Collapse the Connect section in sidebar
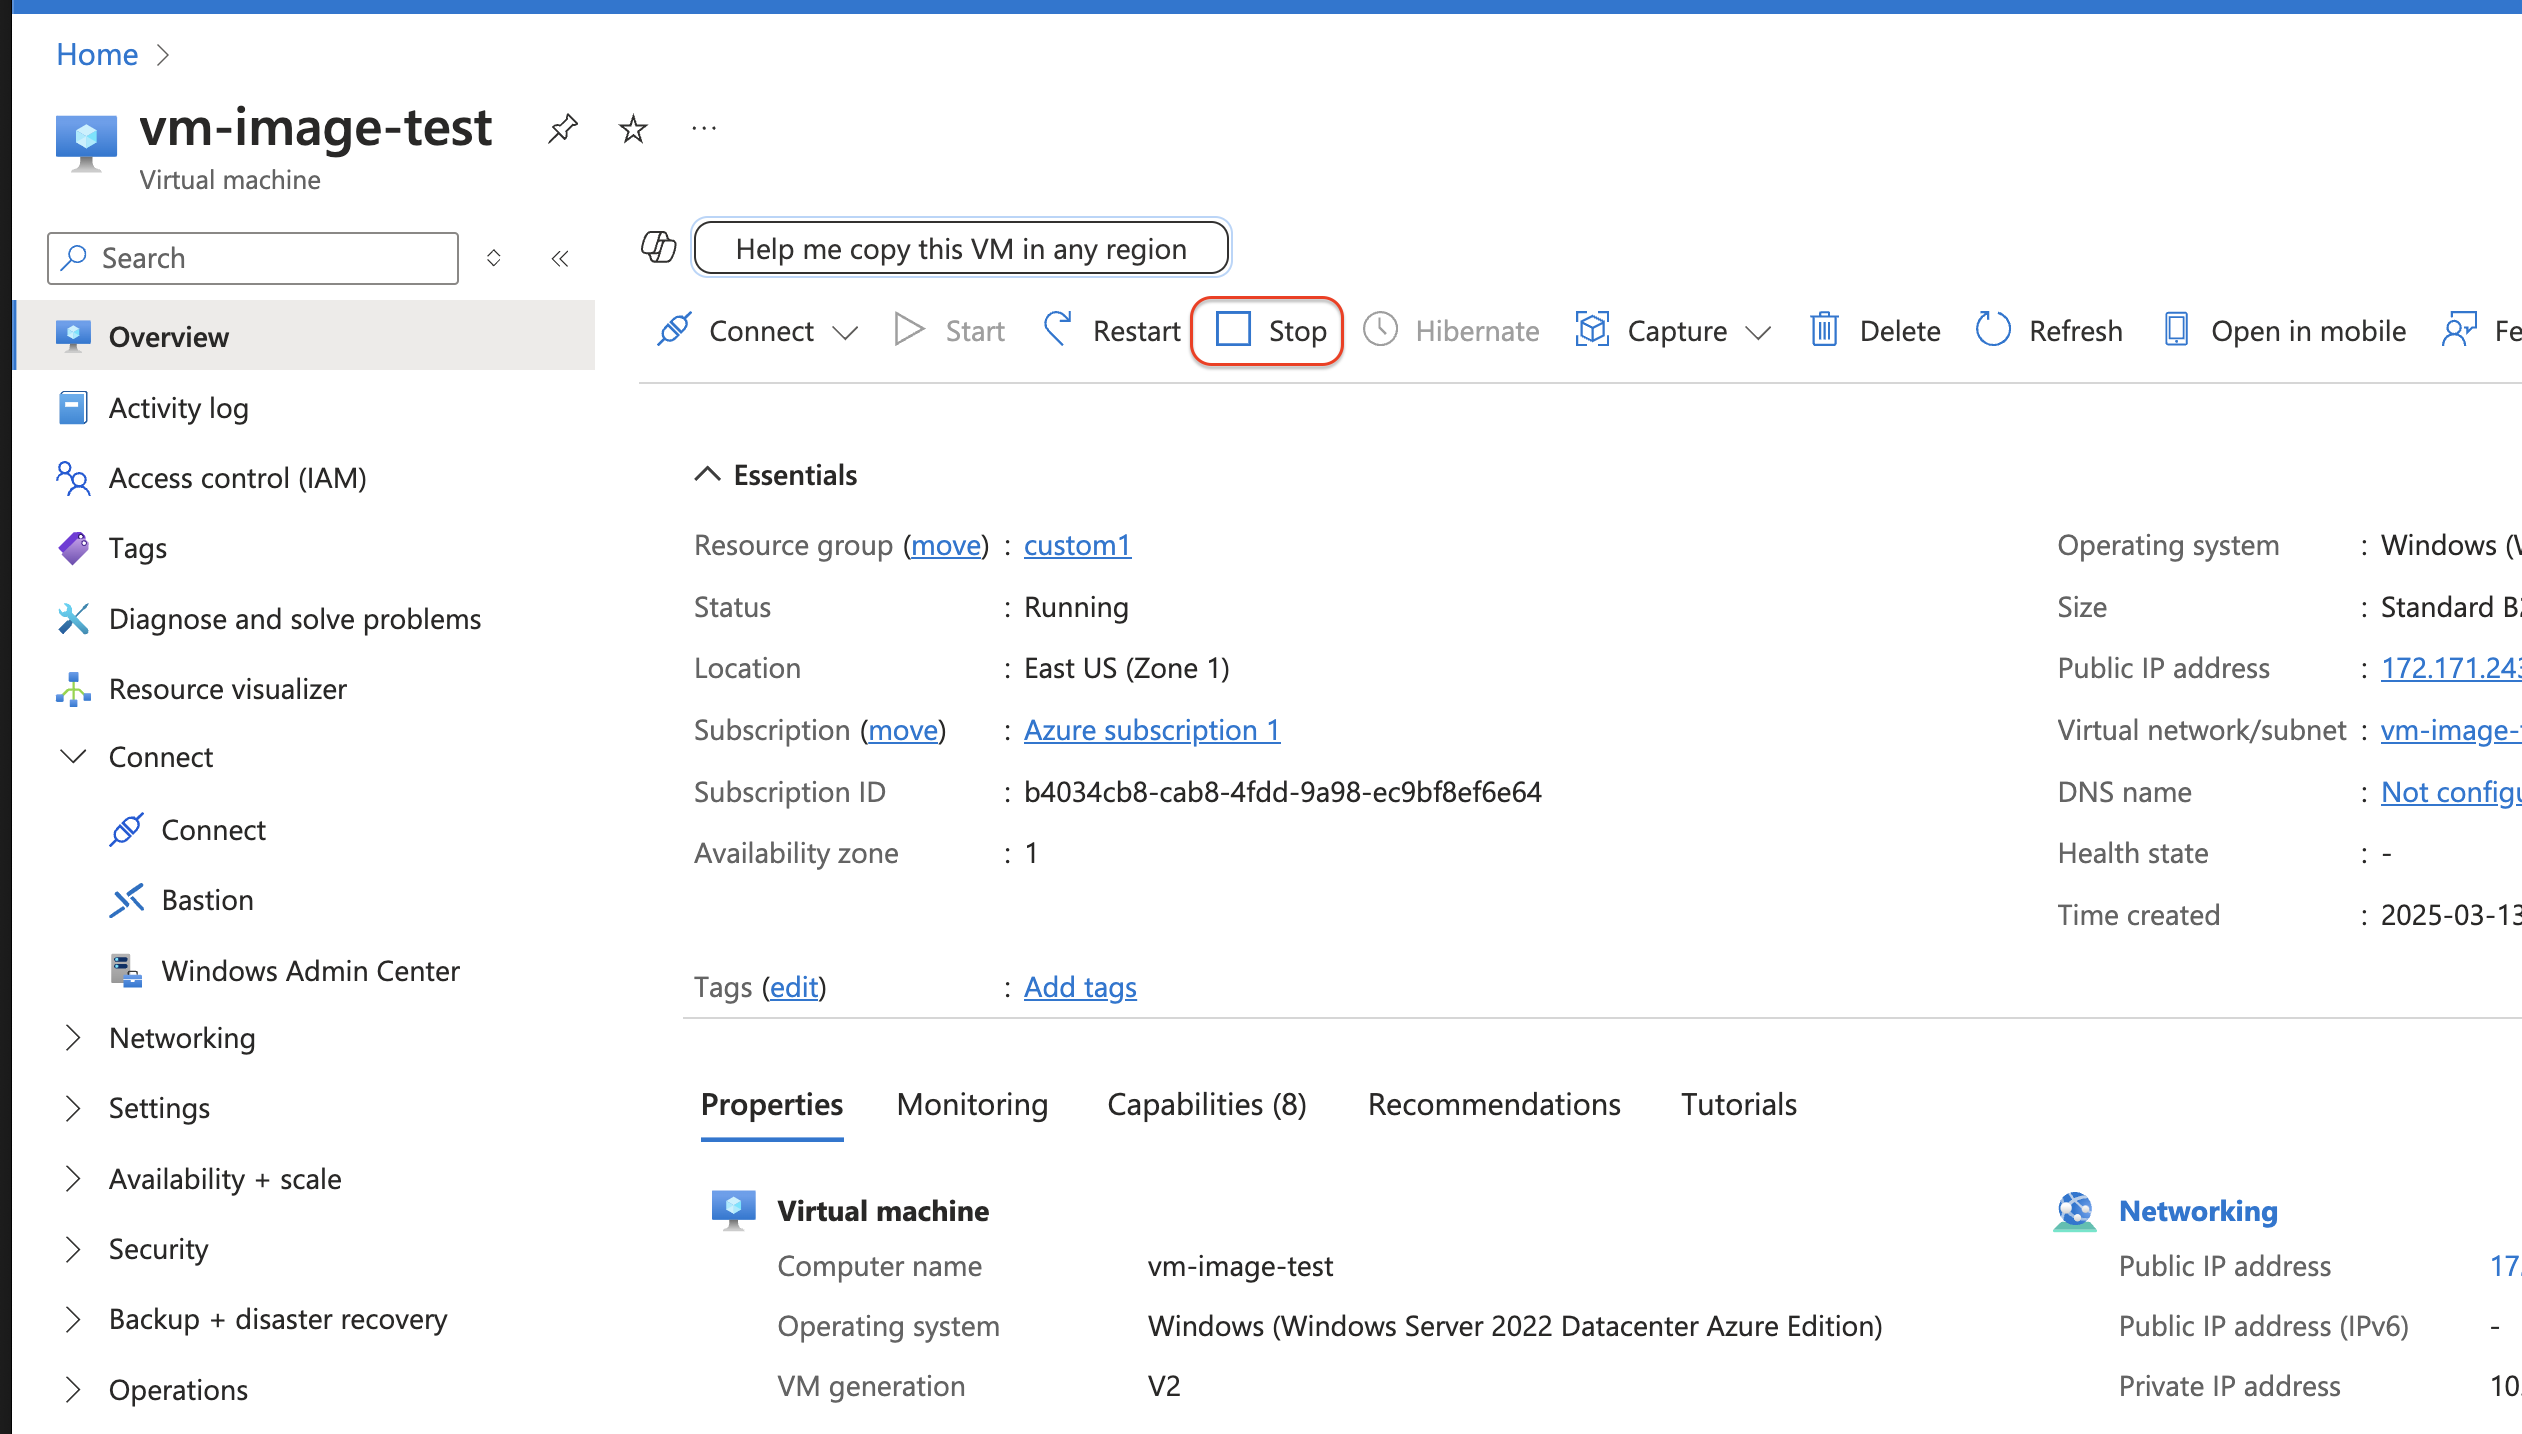 73,757
